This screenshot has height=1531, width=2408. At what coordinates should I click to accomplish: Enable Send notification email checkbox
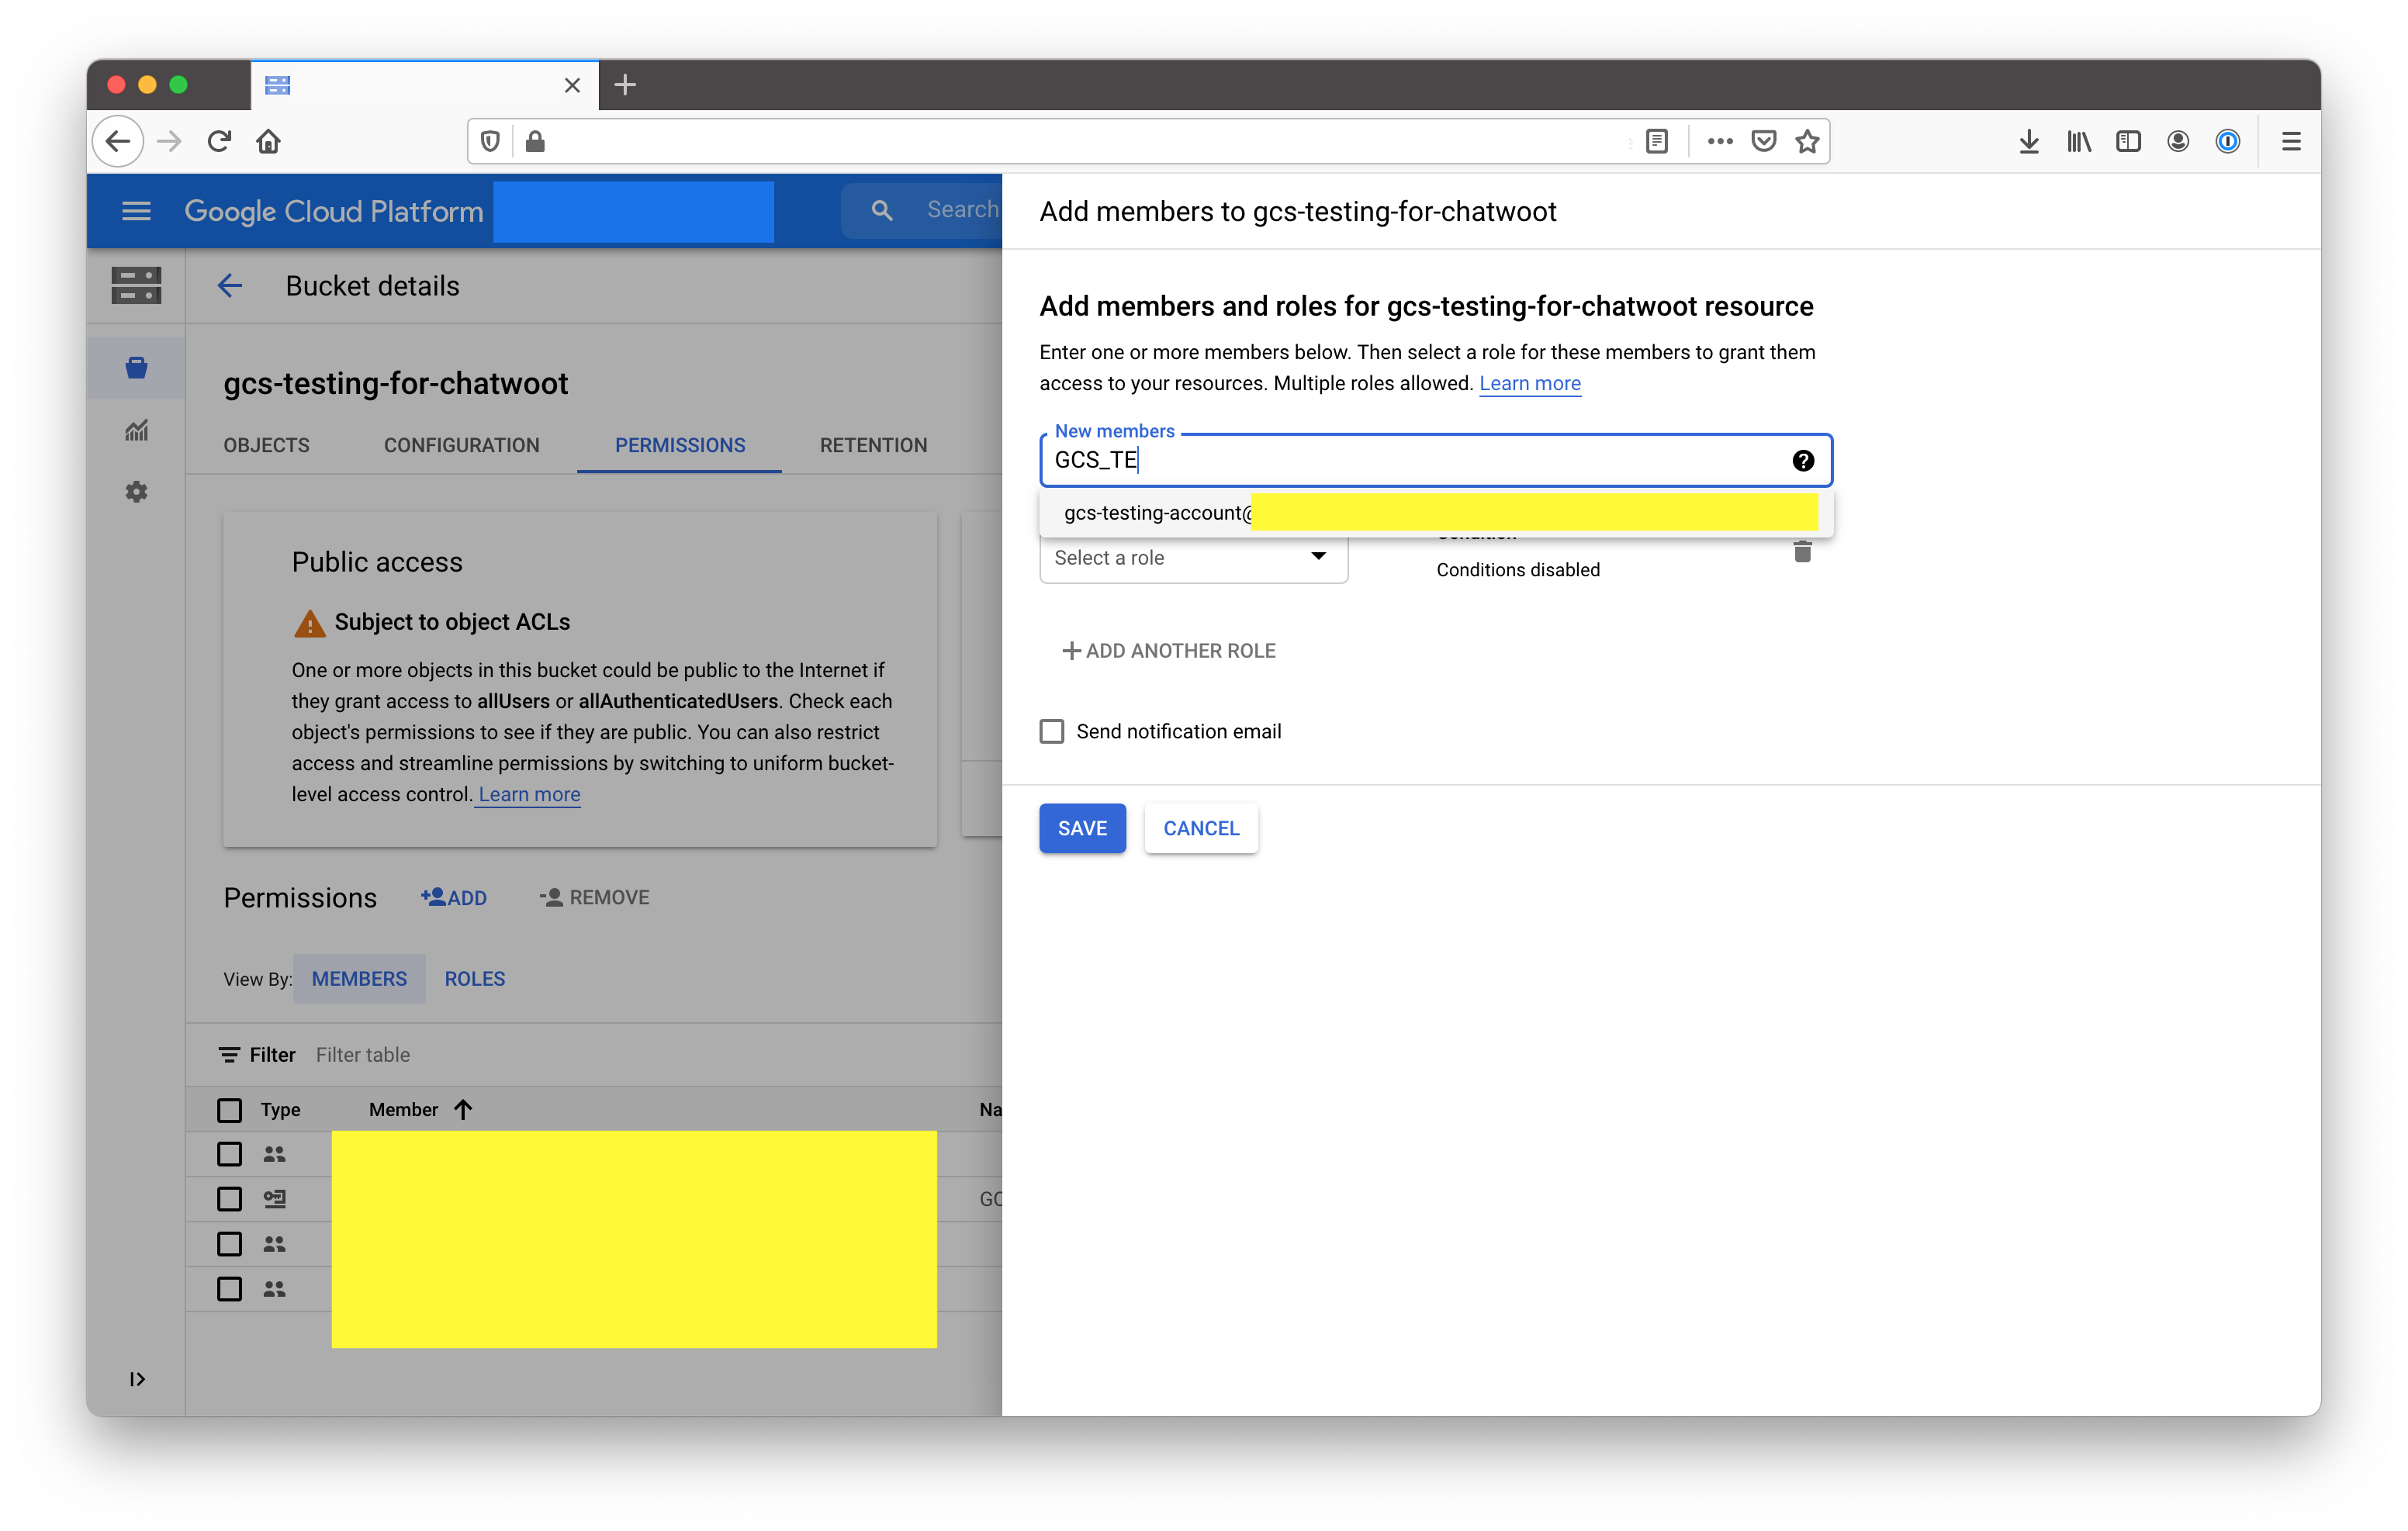coord(1052,731)
